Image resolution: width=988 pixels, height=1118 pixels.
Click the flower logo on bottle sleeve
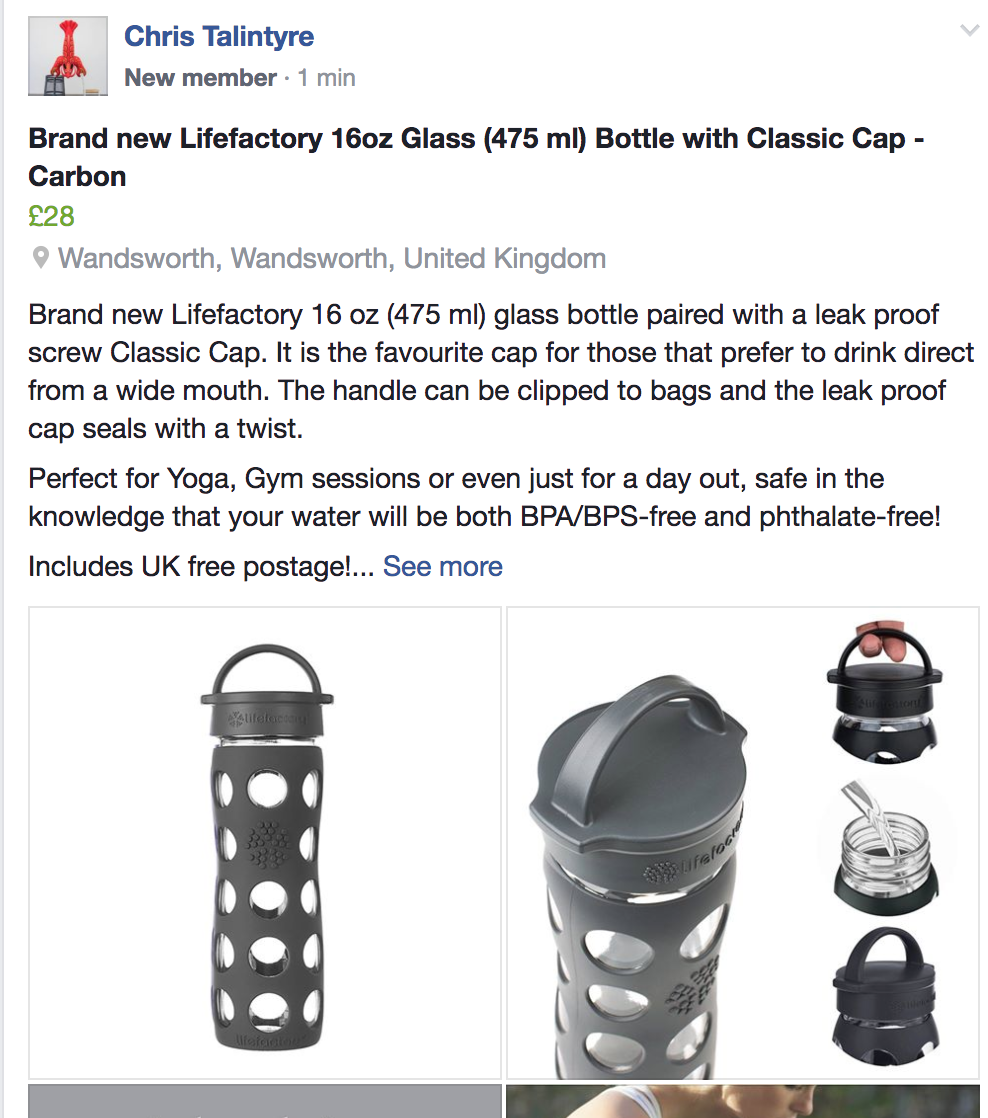pos(267,845)
